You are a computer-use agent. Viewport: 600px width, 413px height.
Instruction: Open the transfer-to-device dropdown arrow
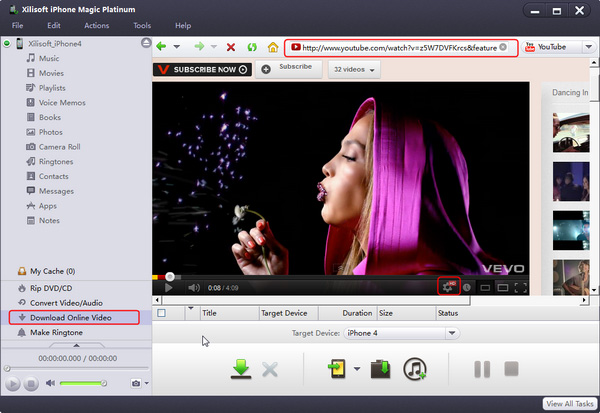coord(357,369)
